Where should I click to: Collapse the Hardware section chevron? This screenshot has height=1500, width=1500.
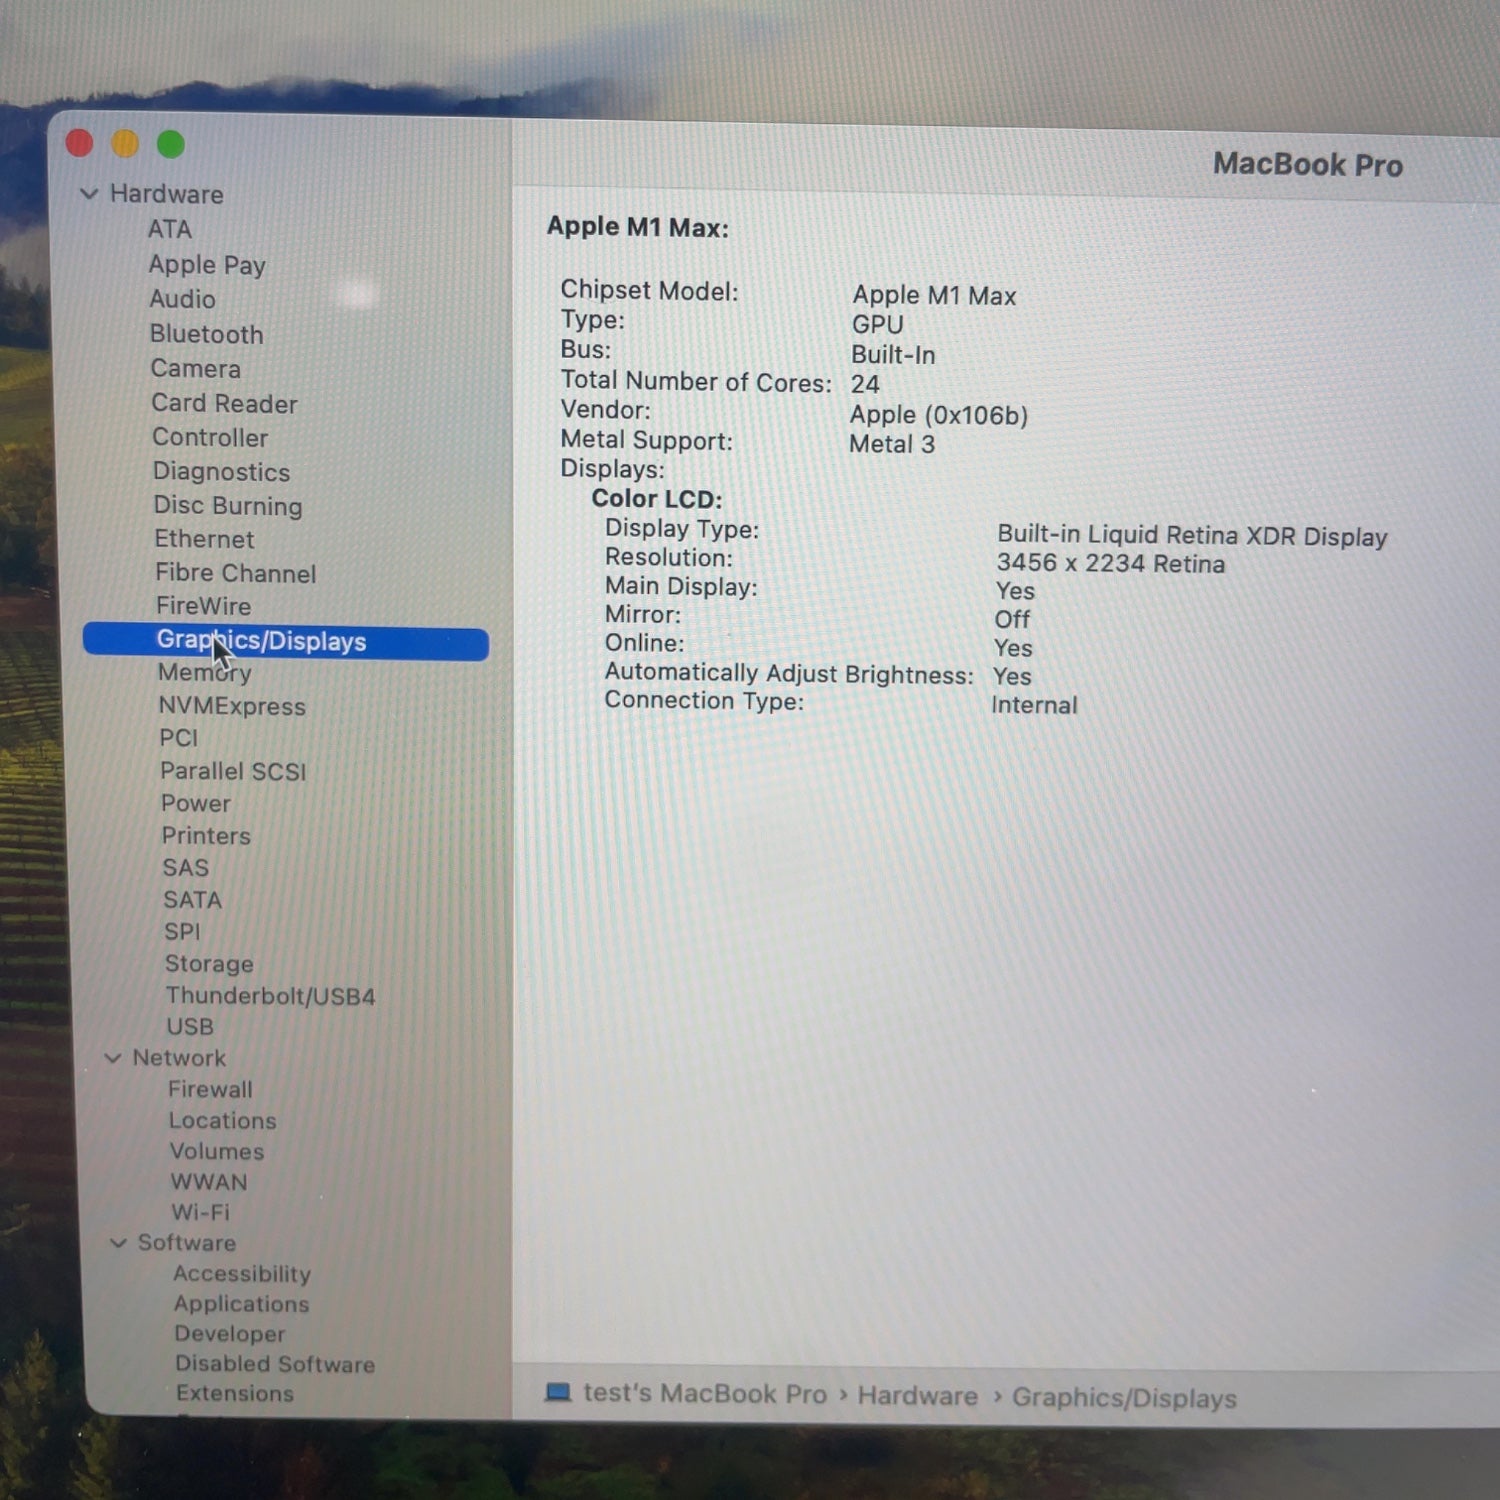tap(89, 194)
